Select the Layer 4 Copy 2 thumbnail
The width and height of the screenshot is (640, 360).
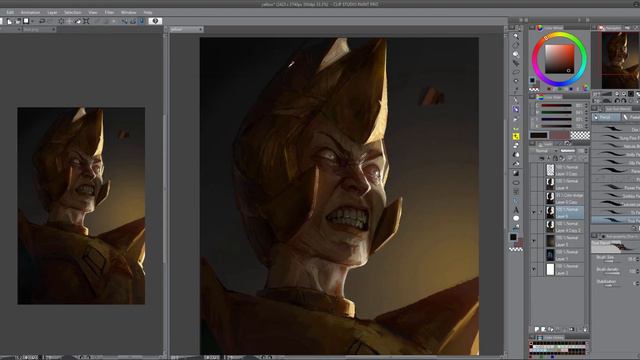(x=550, y=227)
